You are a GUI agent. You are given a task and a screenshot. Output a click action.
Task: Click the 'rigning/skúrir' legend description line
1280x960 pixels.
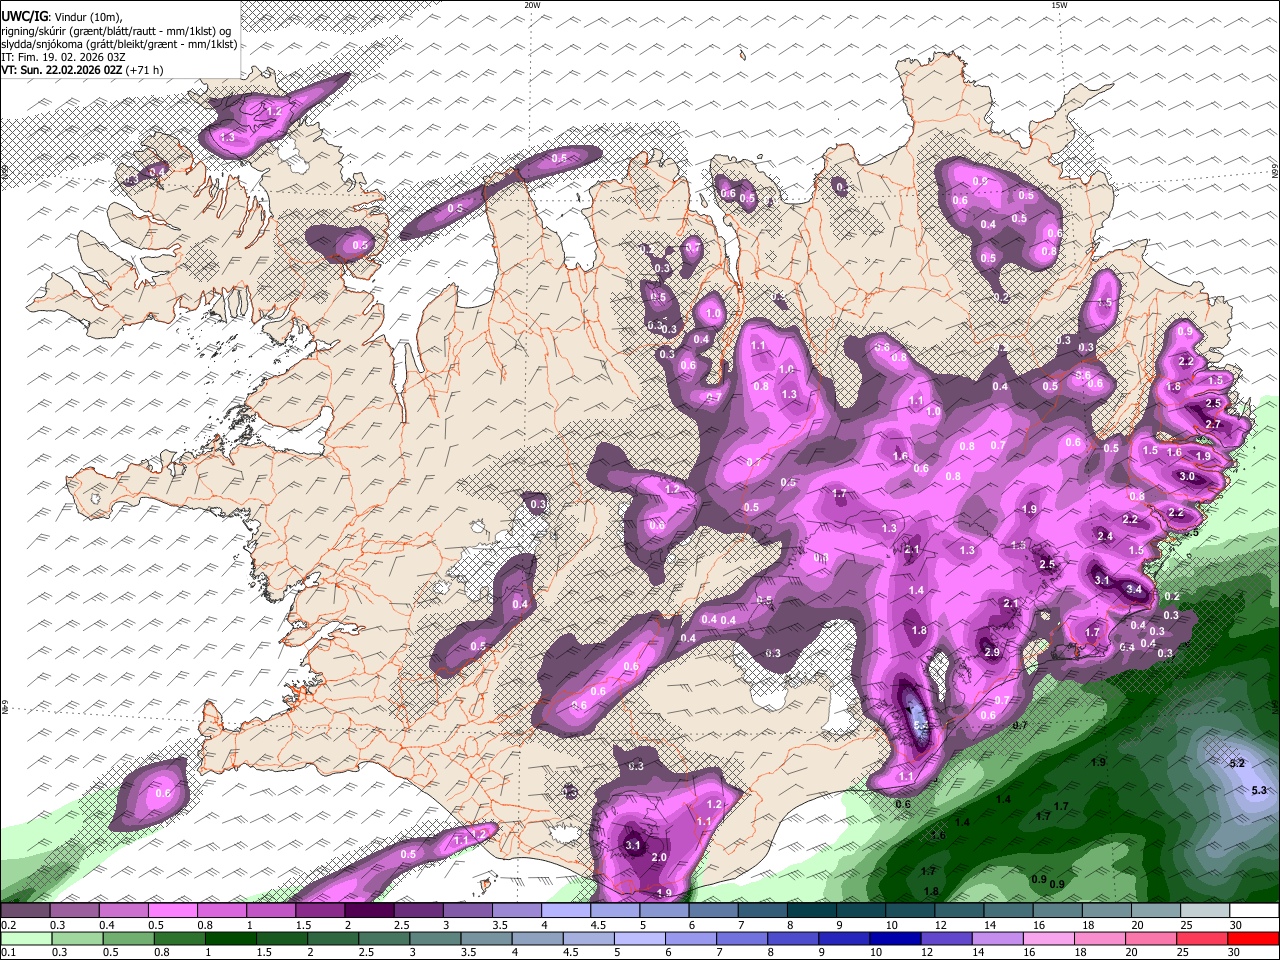coord(116,30)
